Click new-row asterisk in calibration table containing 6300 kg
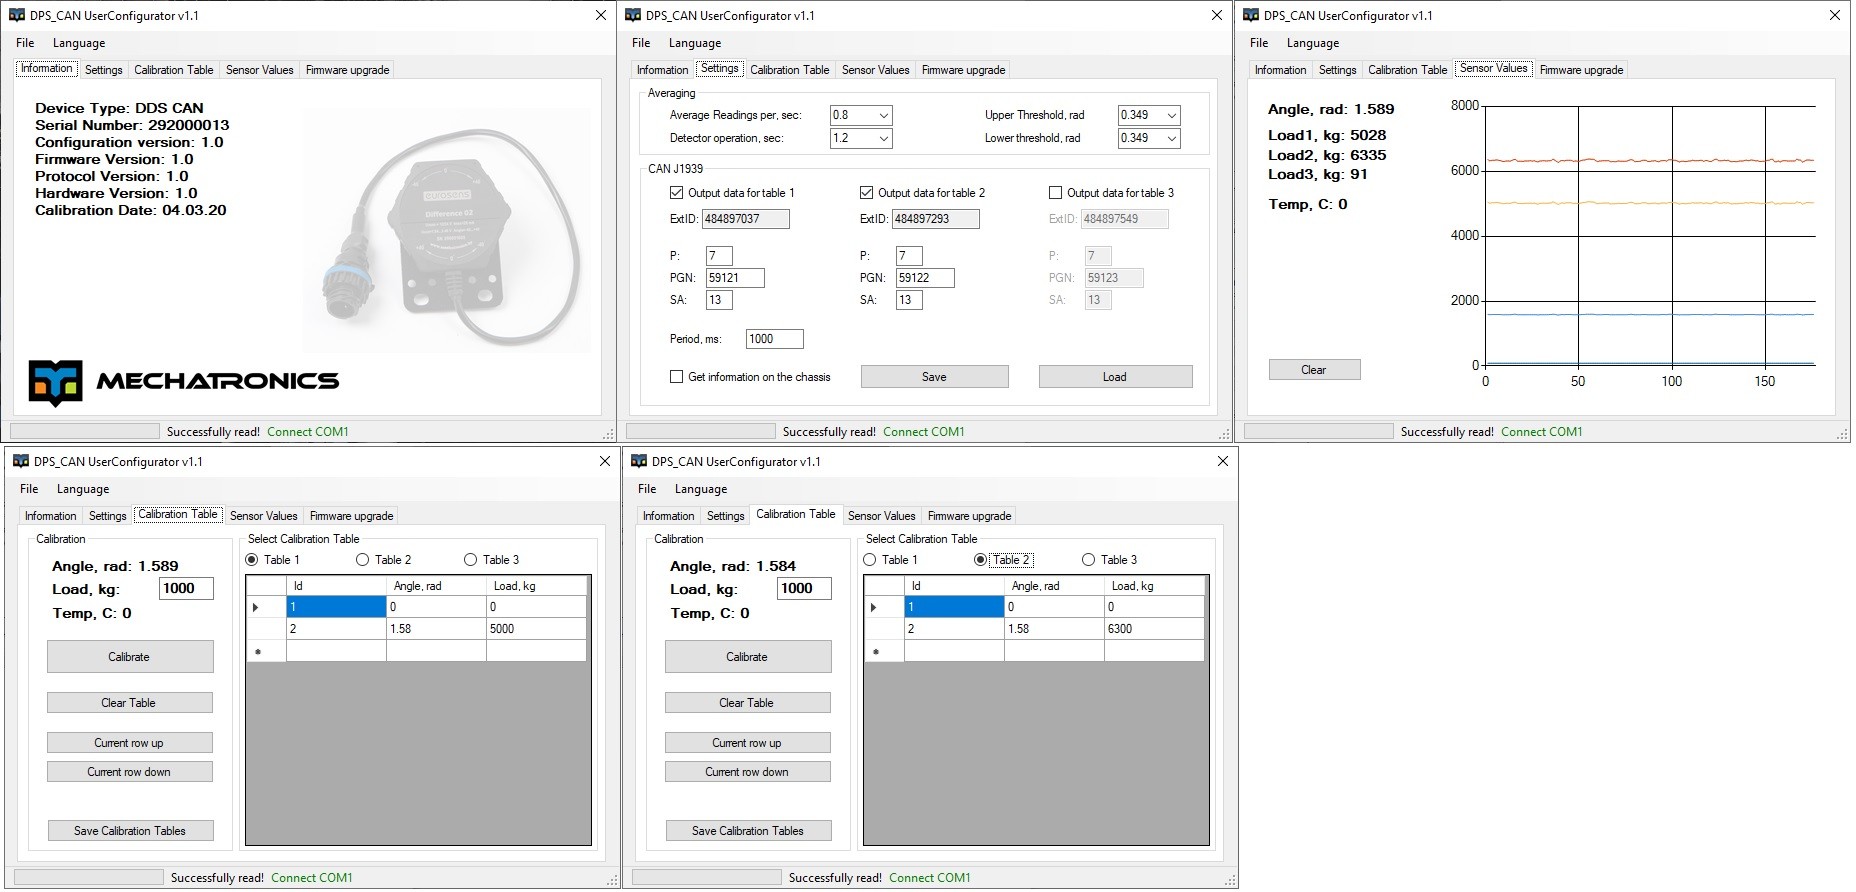The image size is (1856, 892). 877,652
